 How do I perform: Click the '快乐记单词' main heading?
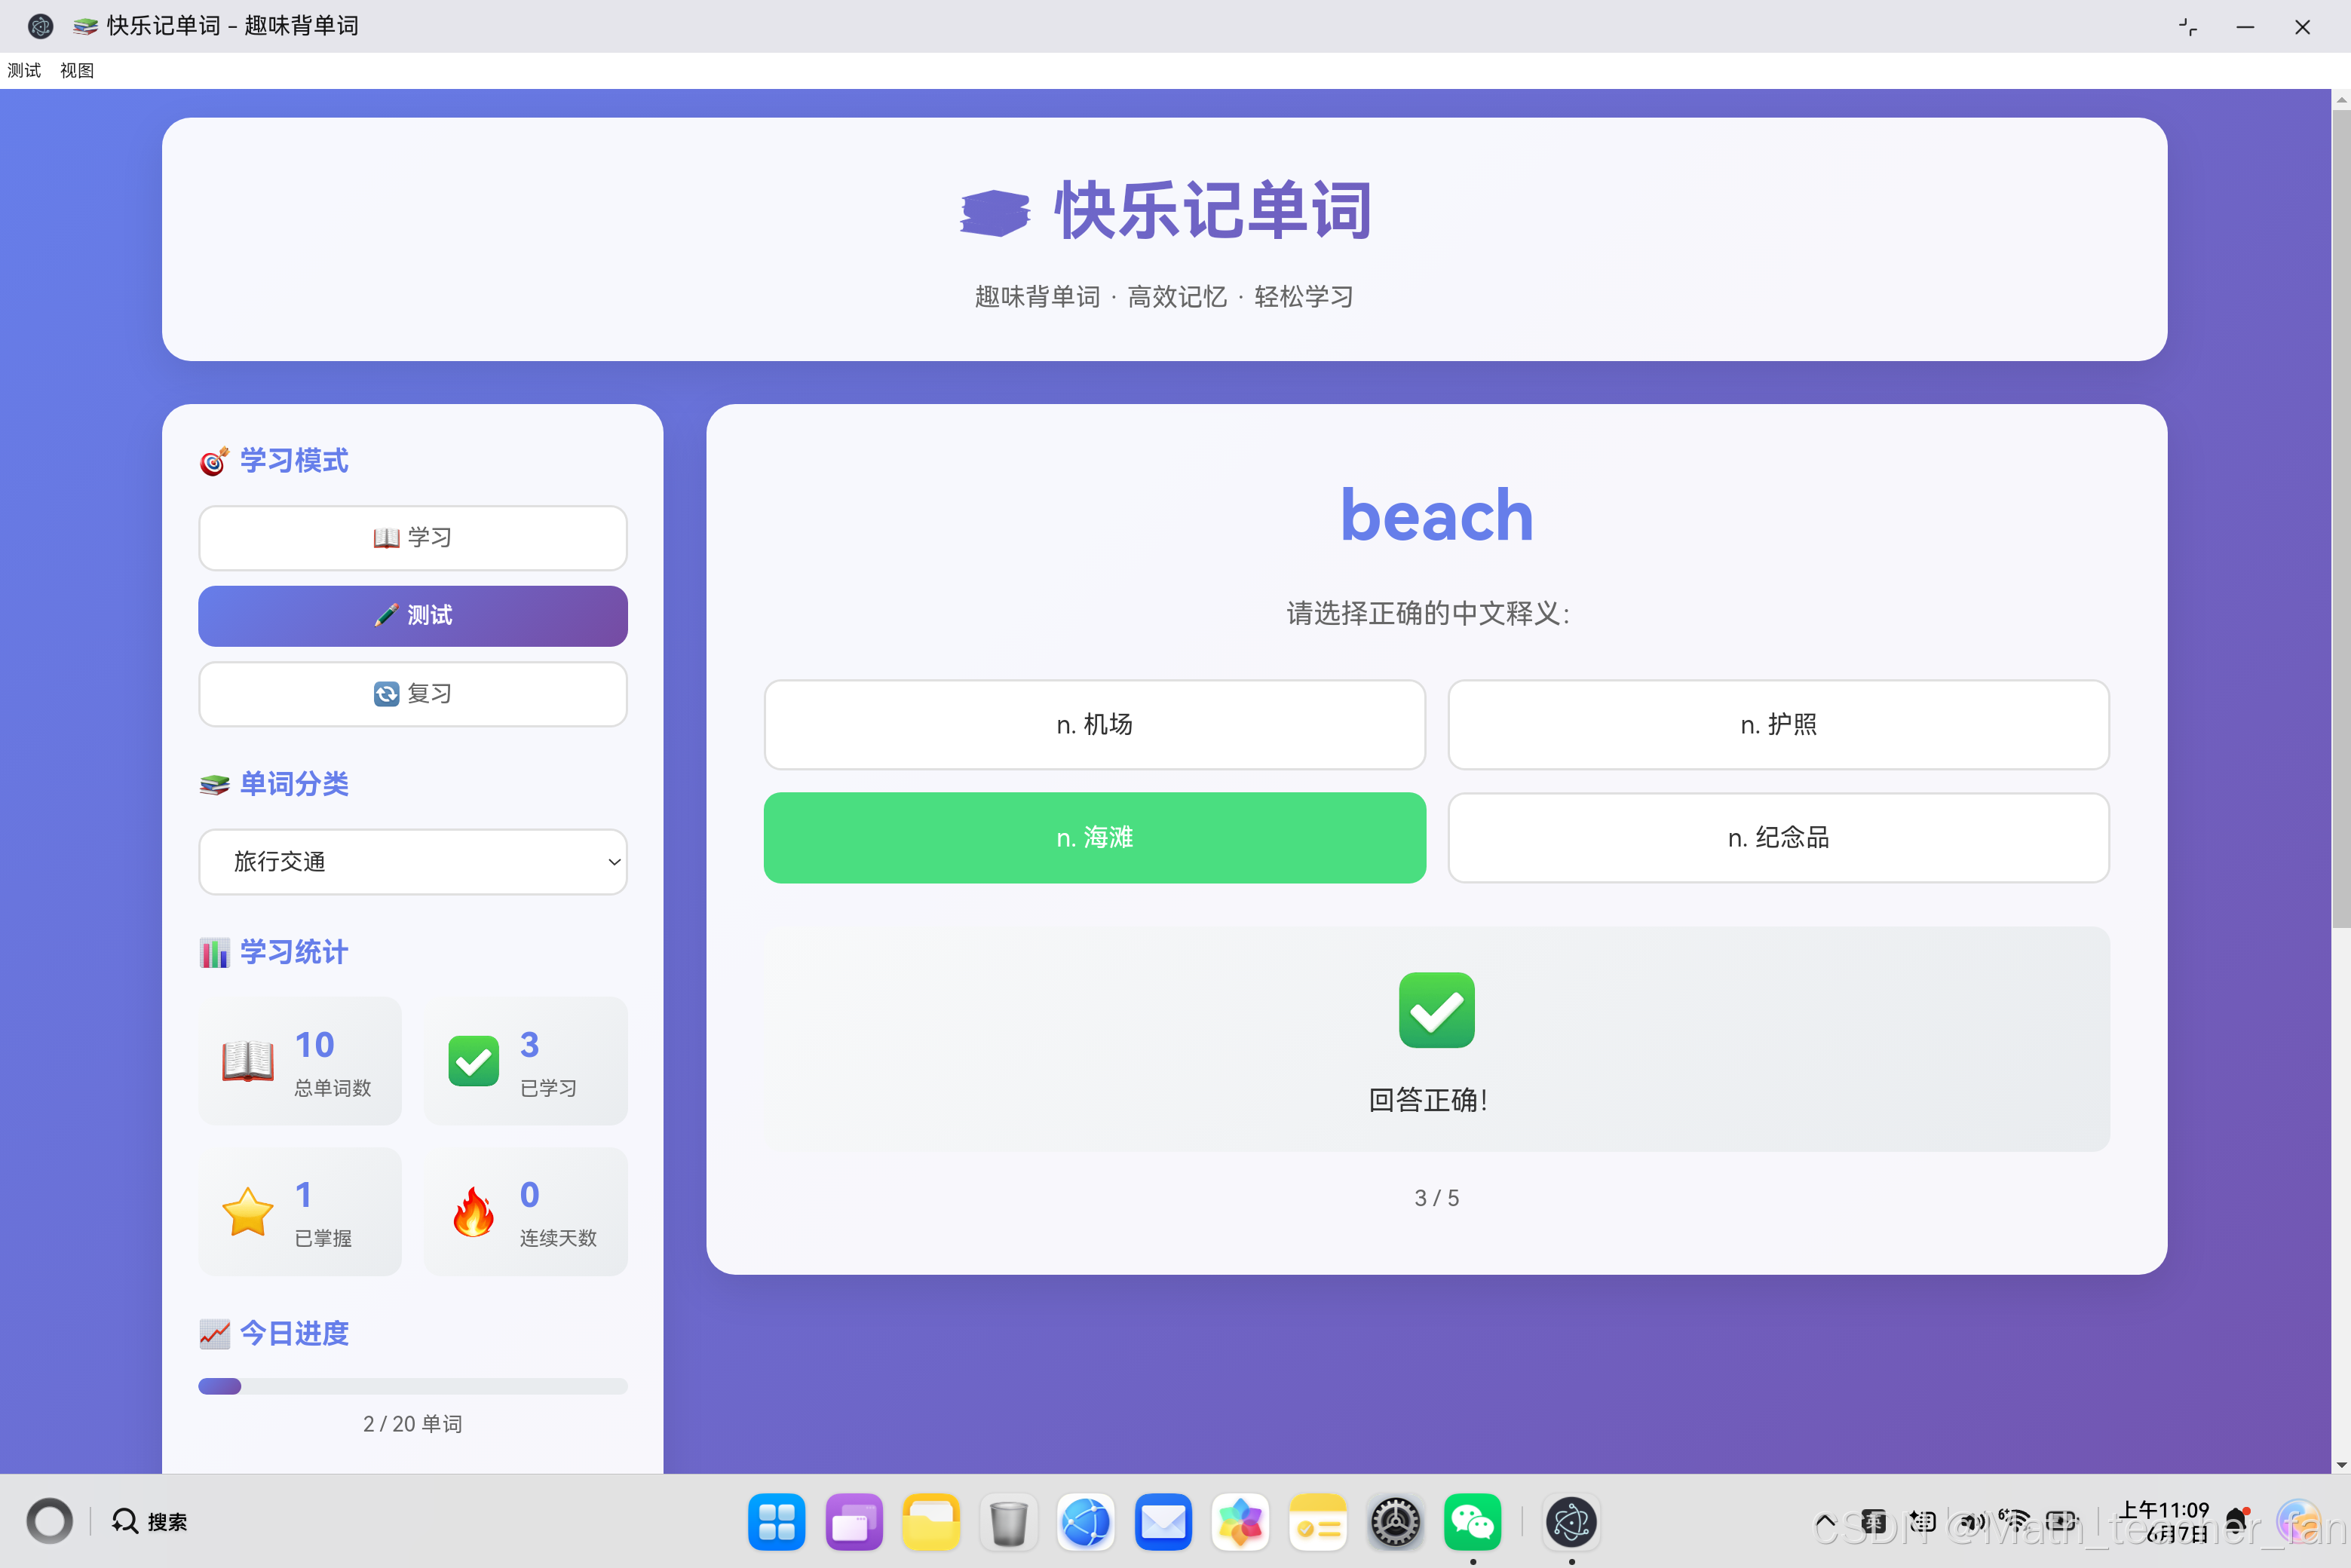point(1212,211)
